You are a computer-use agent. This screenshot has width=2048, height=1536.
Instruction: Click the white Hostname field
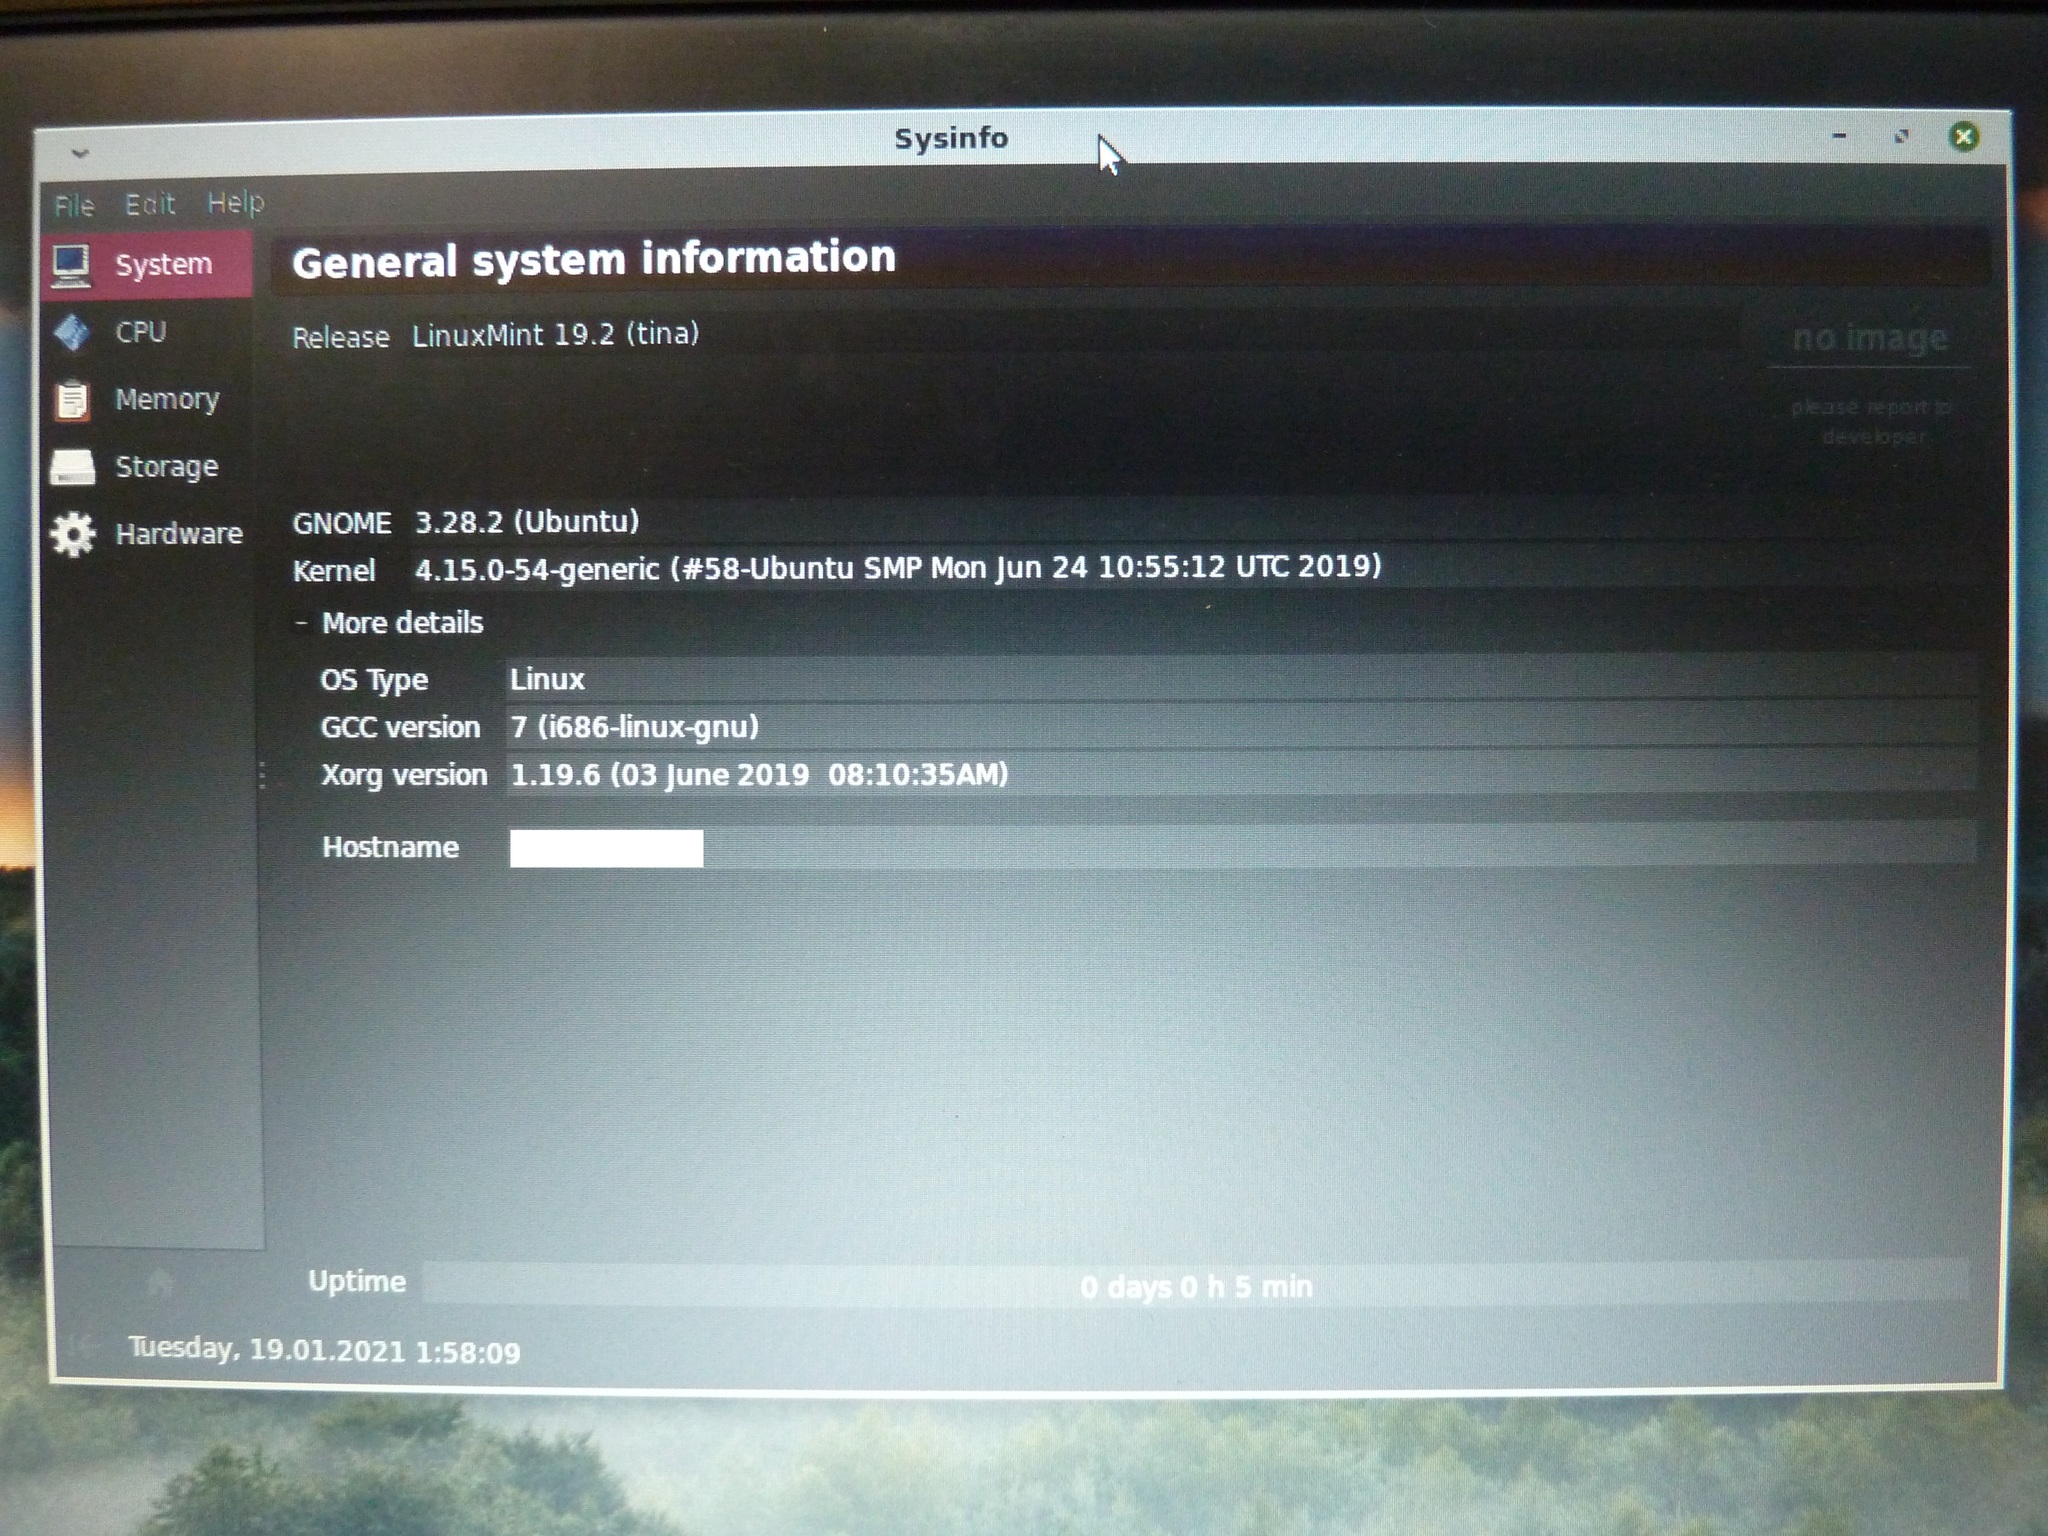(x=606, y=848)
